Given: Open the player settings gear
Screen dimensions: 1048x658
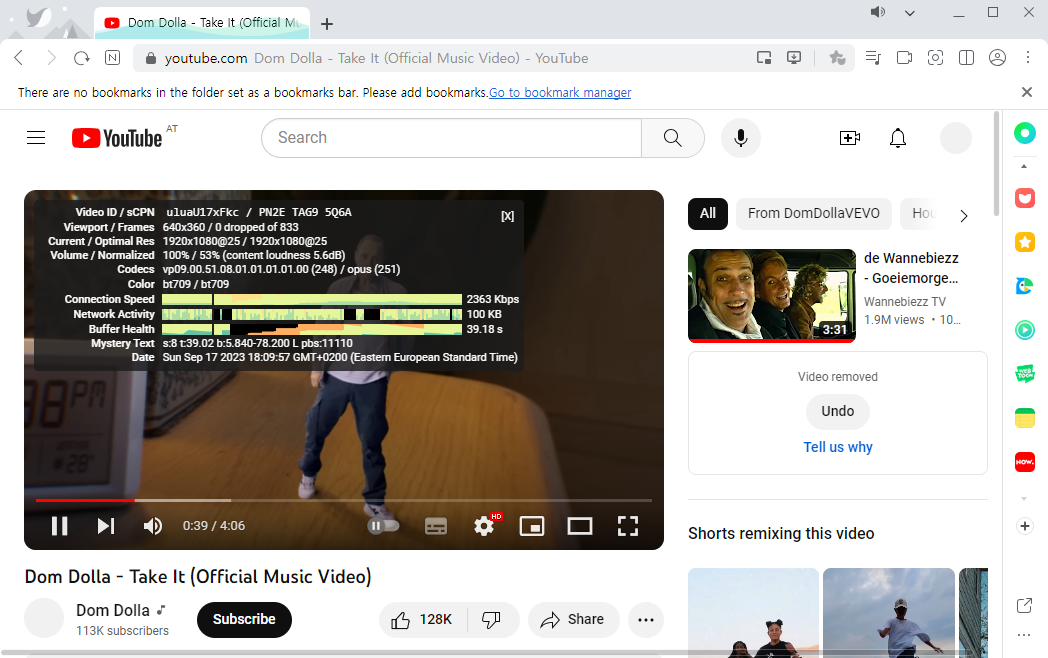Looking at the screenshot, I should tap(484, 526).
